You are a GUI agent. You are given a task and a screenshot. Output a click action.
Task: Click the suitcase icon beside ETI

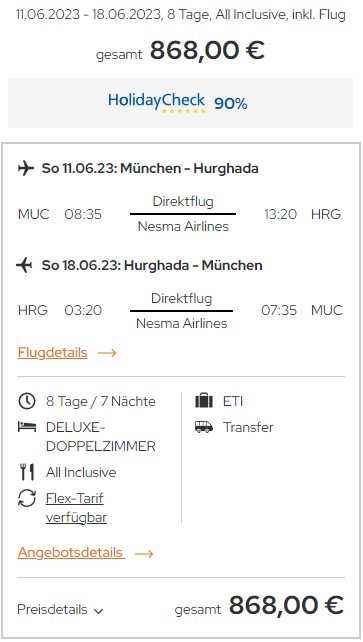[204, 400]
